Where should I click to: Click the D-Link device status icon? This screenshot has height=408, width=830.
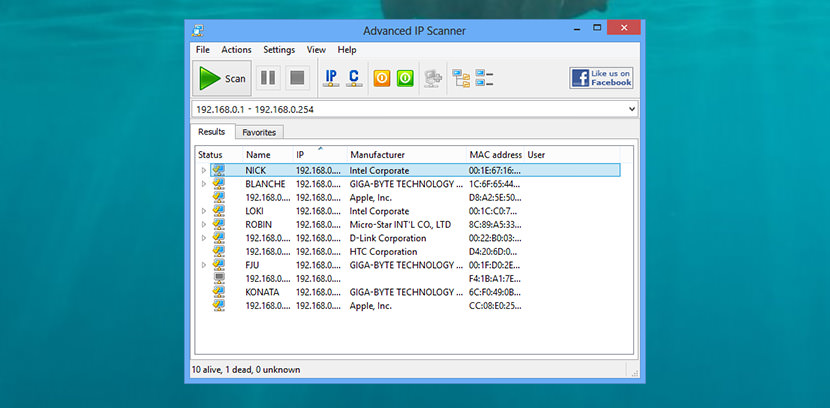(x=219, y=238)
